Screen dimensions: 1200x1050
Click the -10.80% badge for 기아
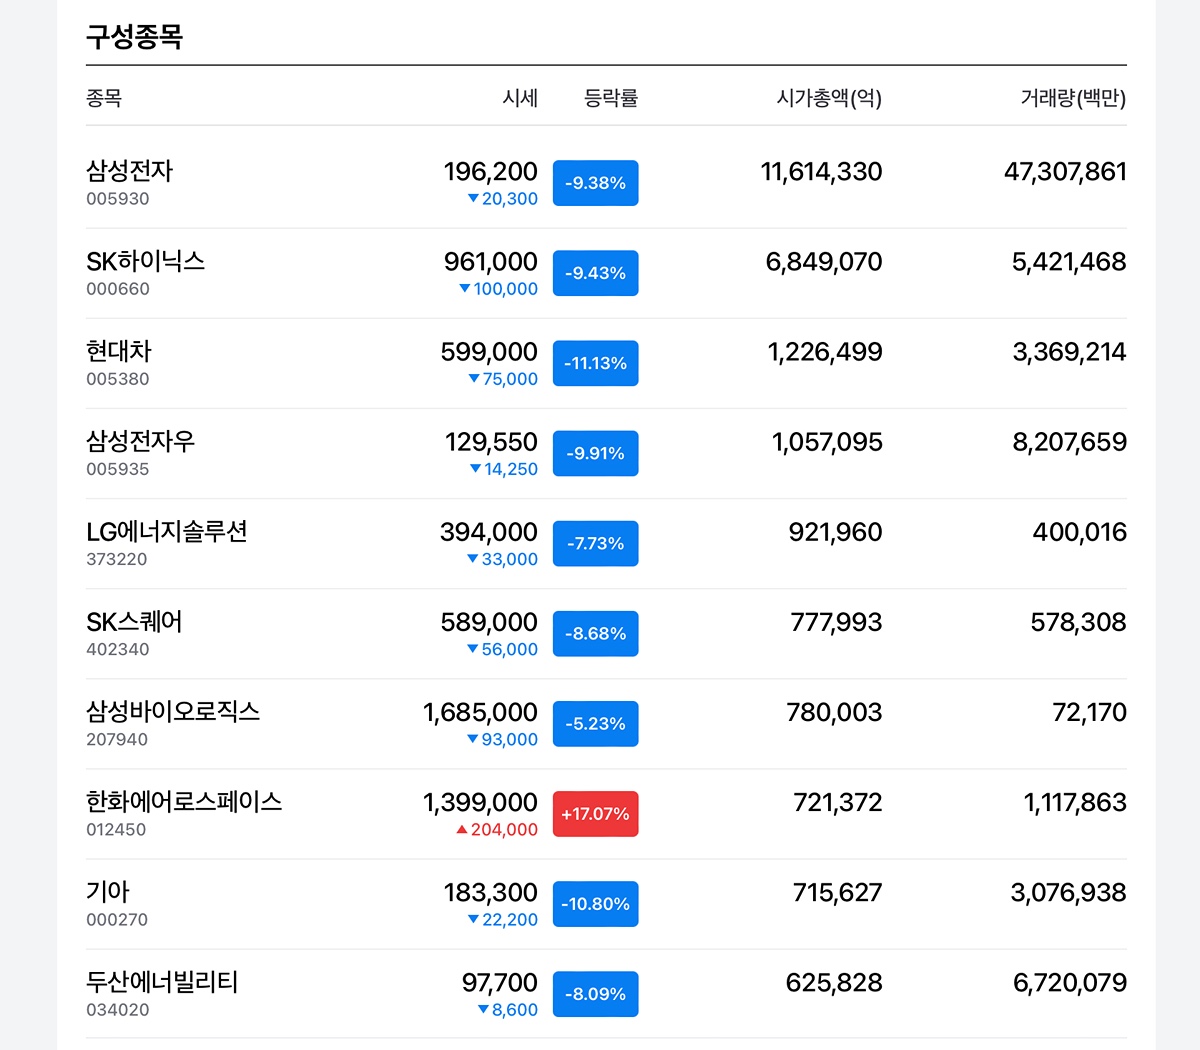[595, 904]
